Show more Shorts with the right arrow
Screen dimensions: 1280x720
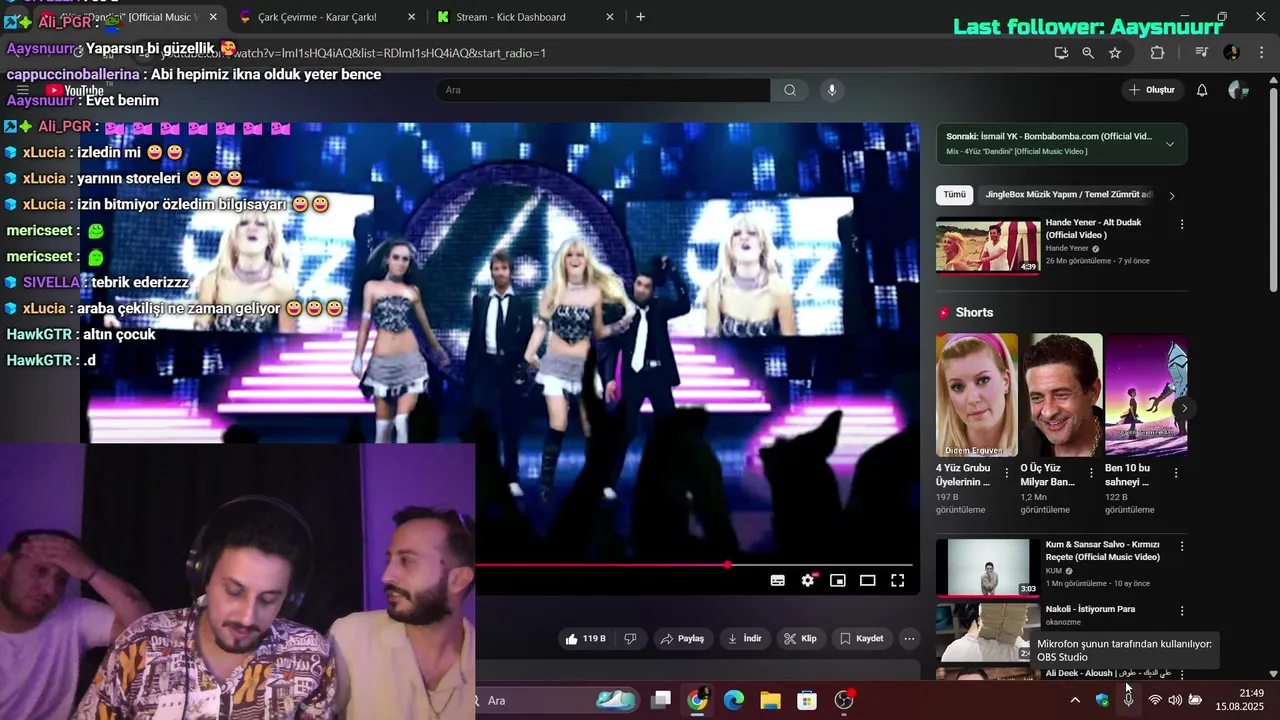[1184, 408]
